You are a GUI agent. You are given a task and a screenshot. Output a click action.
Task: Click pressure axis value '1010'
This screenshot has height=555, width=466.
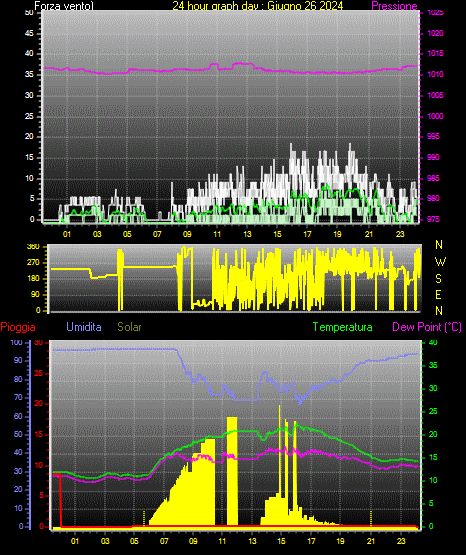[x=435, y=74]
